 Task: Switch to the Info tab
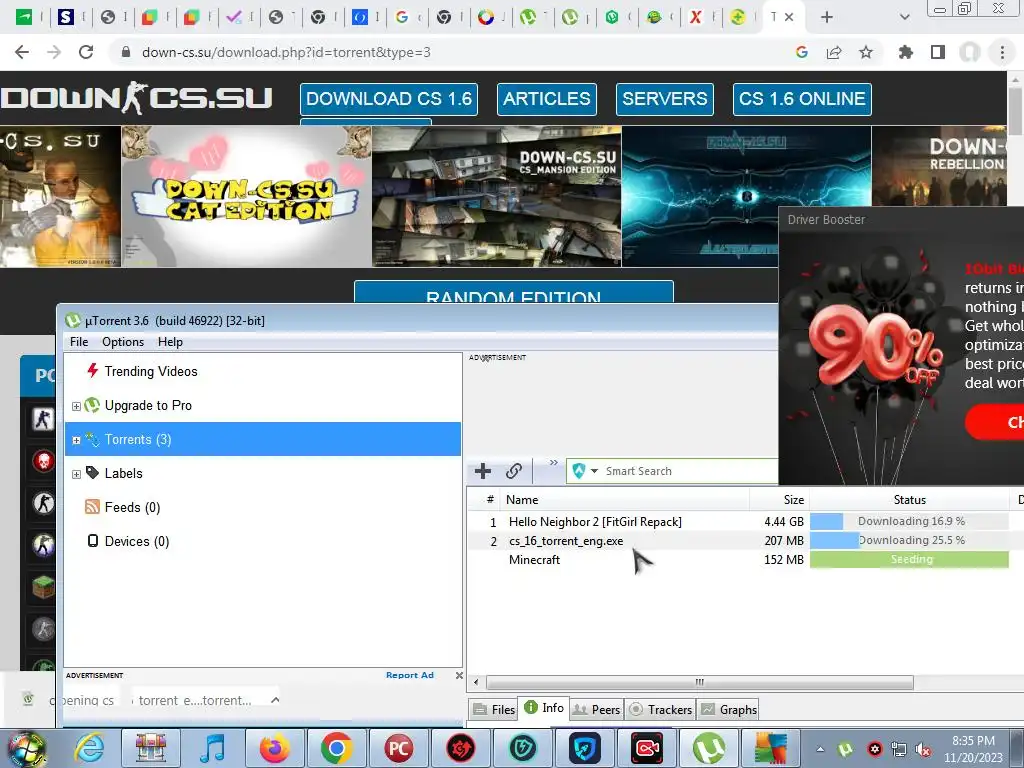click(x=545, y=708)
